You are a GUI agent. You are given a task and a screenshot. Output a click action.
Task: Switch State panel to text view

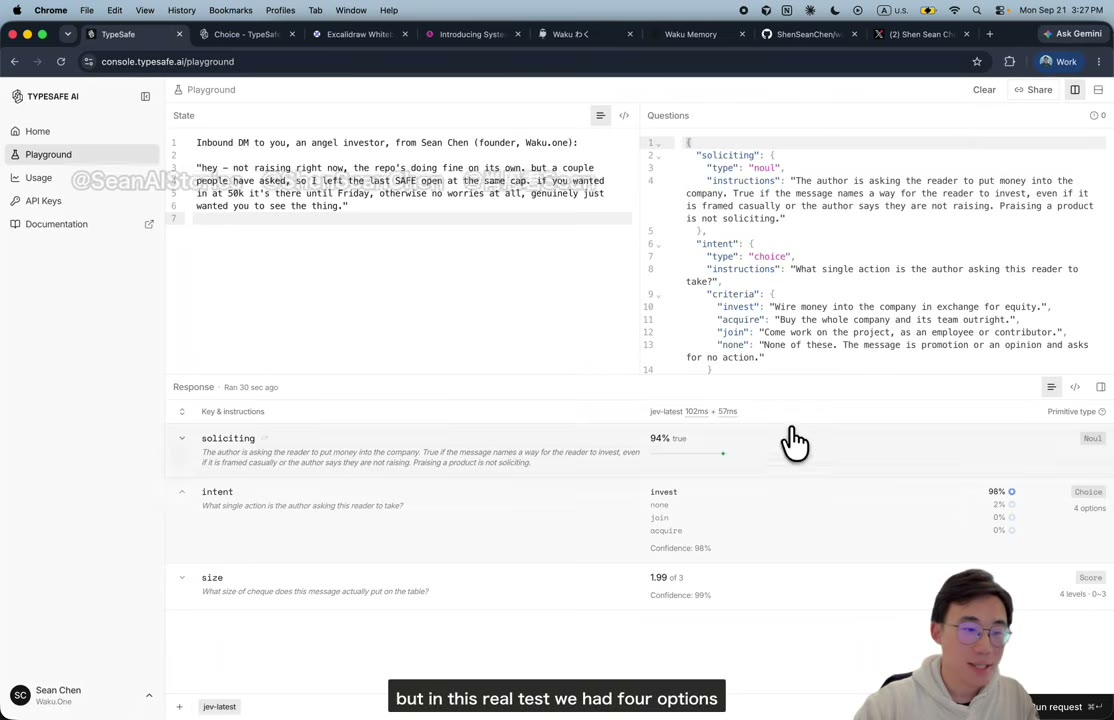[600, 116]
